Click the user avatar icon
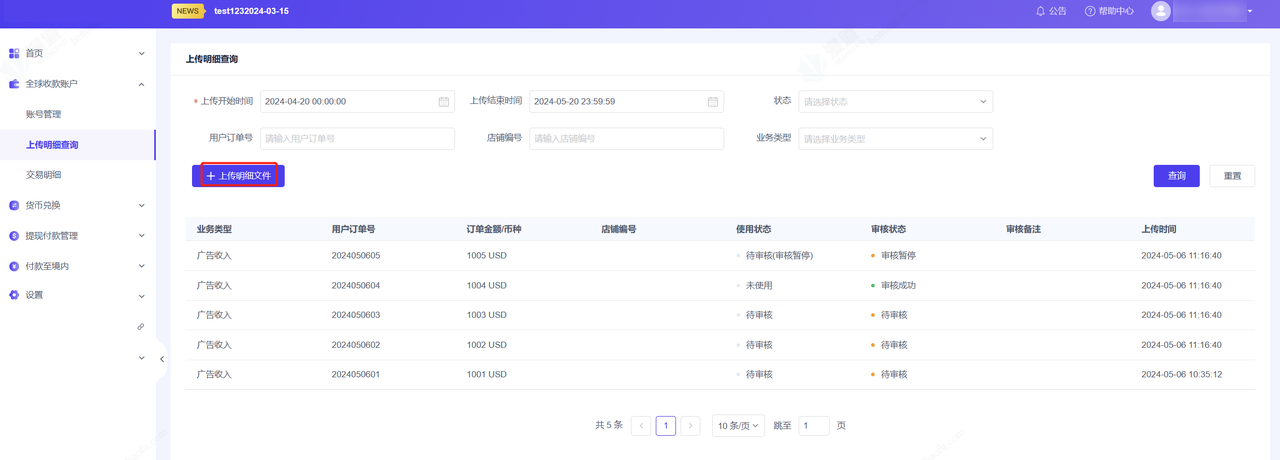Viewport: 1280px width, 460px height. point(1161,11)
